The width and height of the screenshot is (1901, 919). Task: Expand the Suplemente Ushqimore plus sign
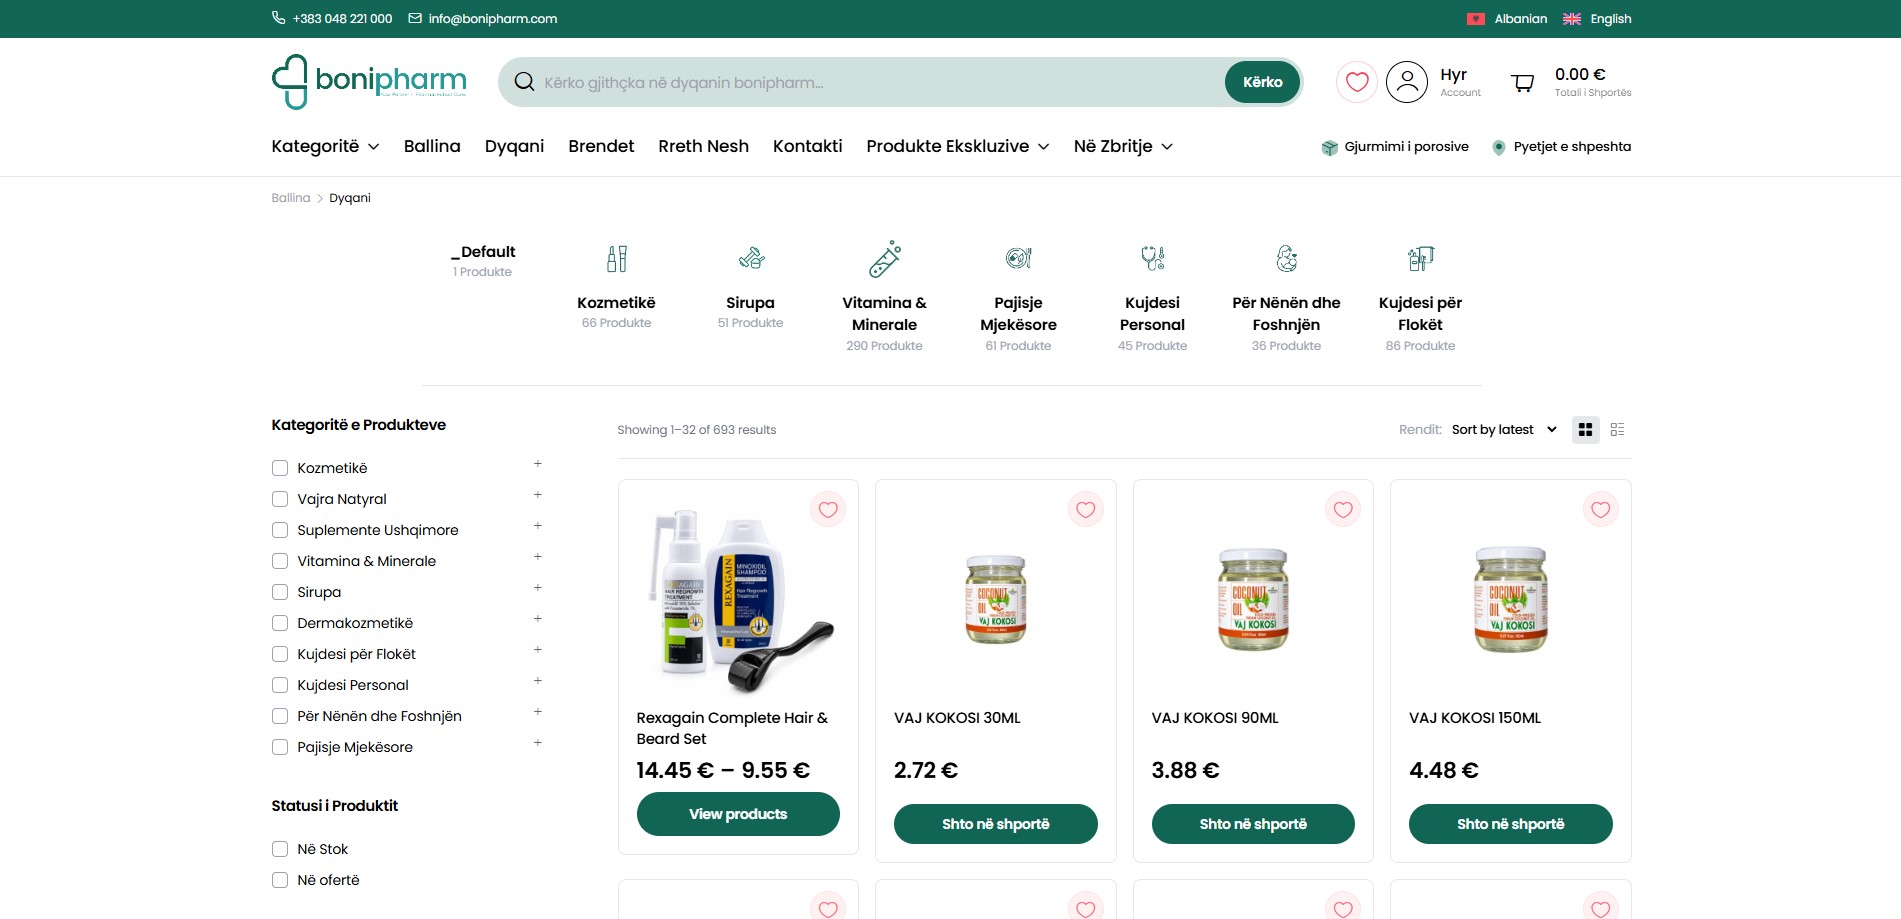pos(537,526)
